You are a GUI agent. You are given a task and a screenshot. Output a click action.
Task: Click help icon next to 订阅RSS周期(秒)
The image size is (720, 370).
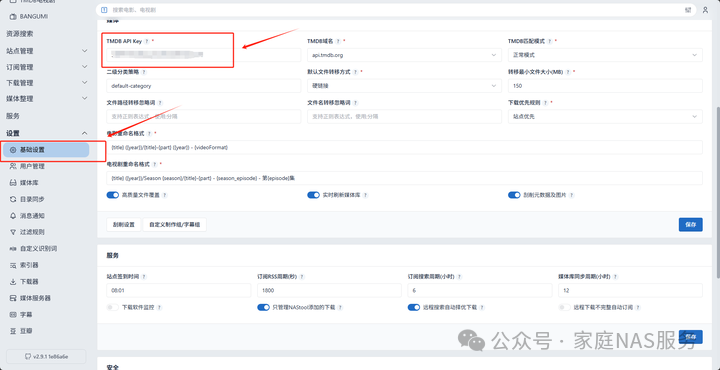click(x=302, y=277)
